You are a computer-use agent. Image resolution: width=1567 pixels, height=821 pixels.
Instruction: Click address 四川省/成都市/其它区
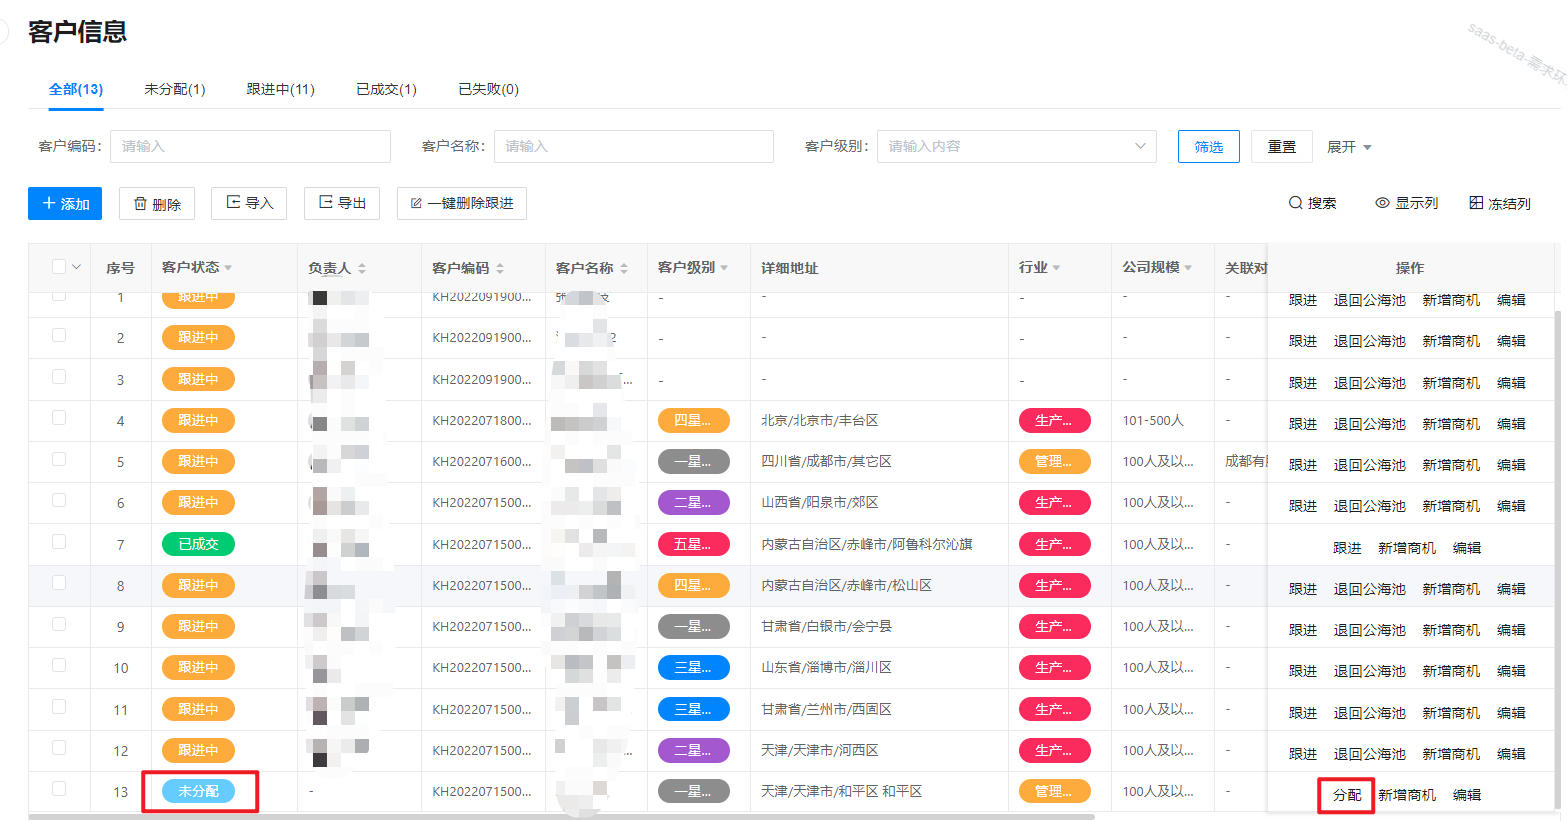click(826, 461)
